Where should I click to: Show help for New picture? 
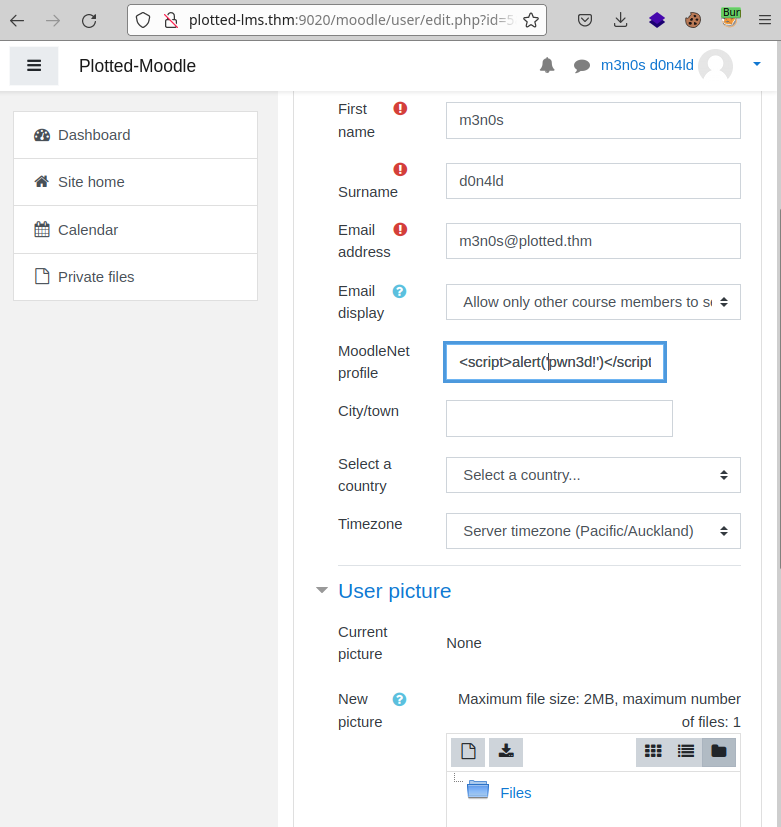(x=399, y=699)
